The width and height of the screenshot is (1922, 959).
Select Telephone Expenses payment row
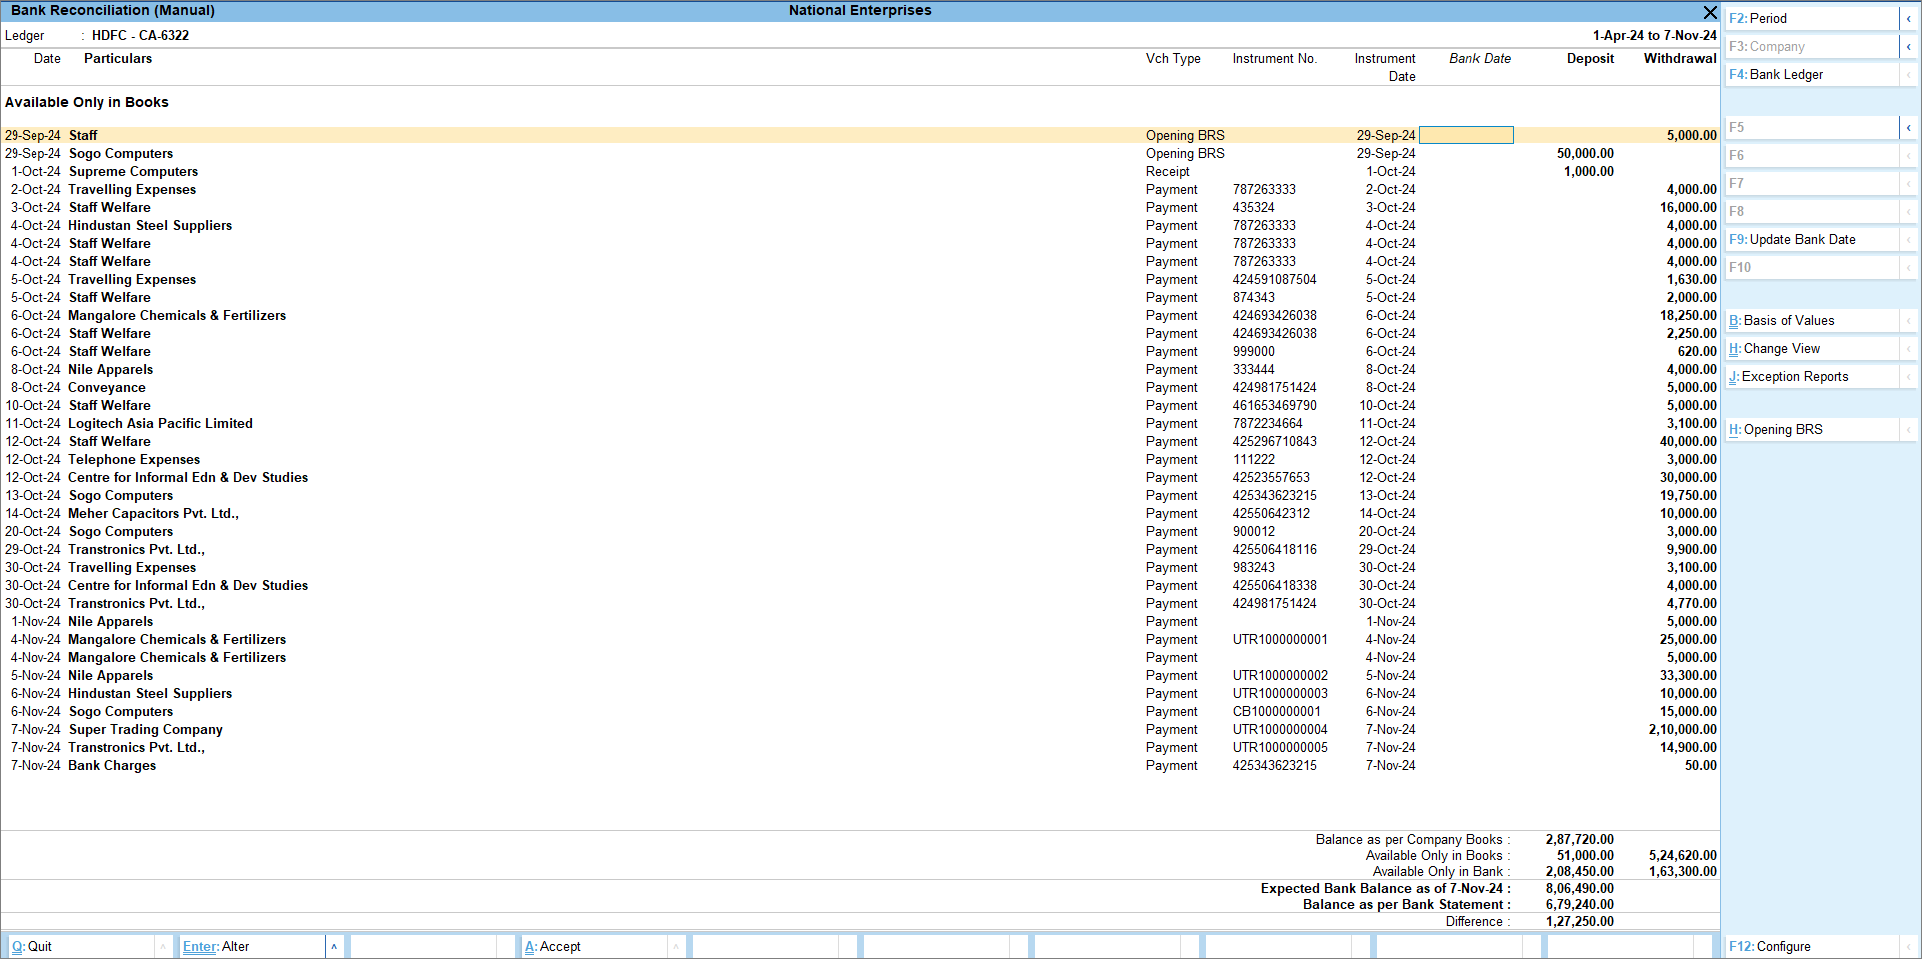point(860,459)
